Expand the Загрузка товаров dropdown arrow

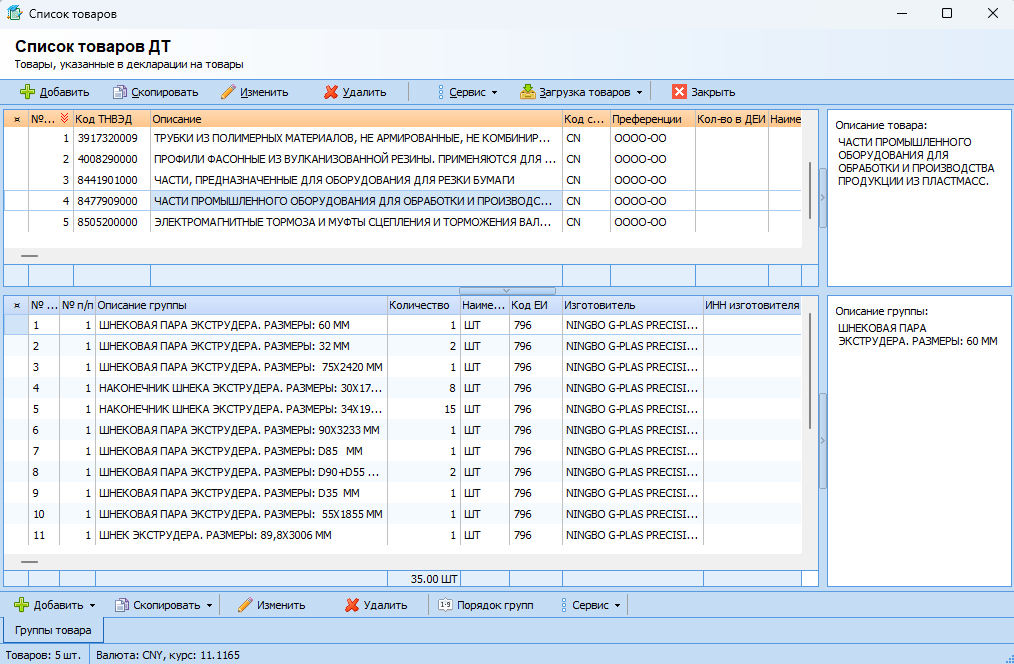coord(639,92)
